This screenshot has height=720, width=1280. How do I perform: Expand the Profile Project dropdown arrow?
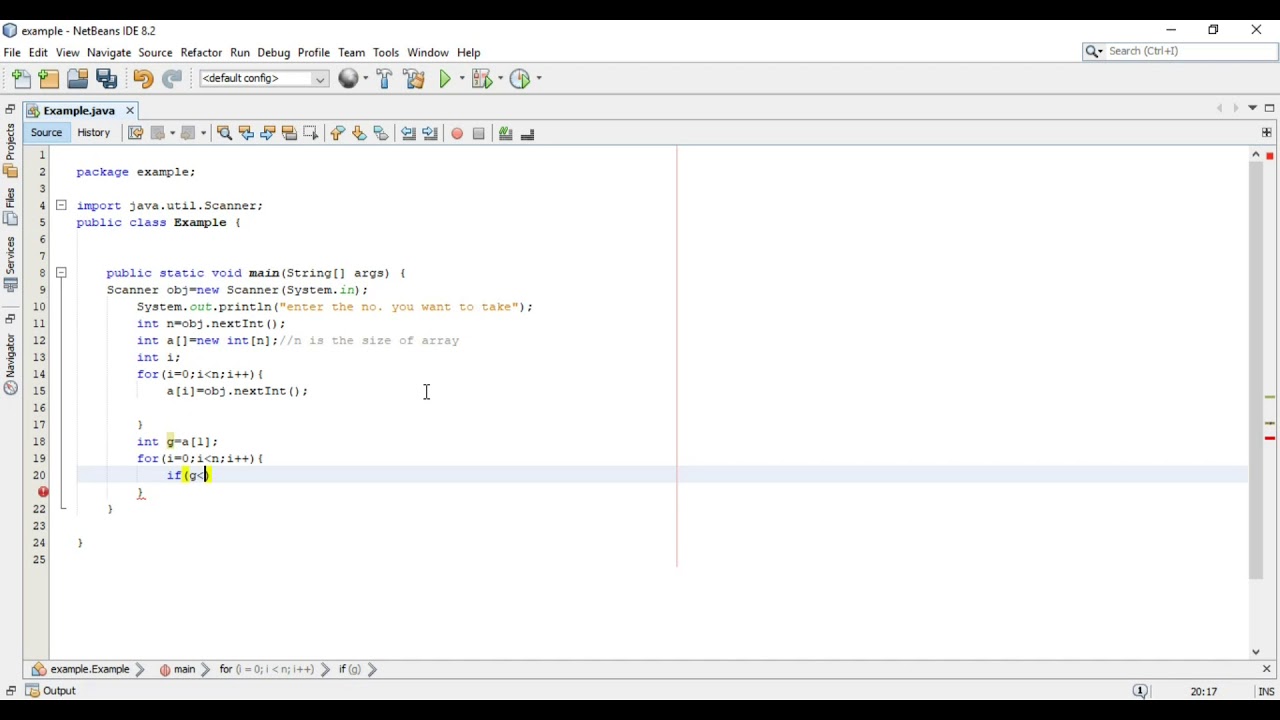point(538,78)
